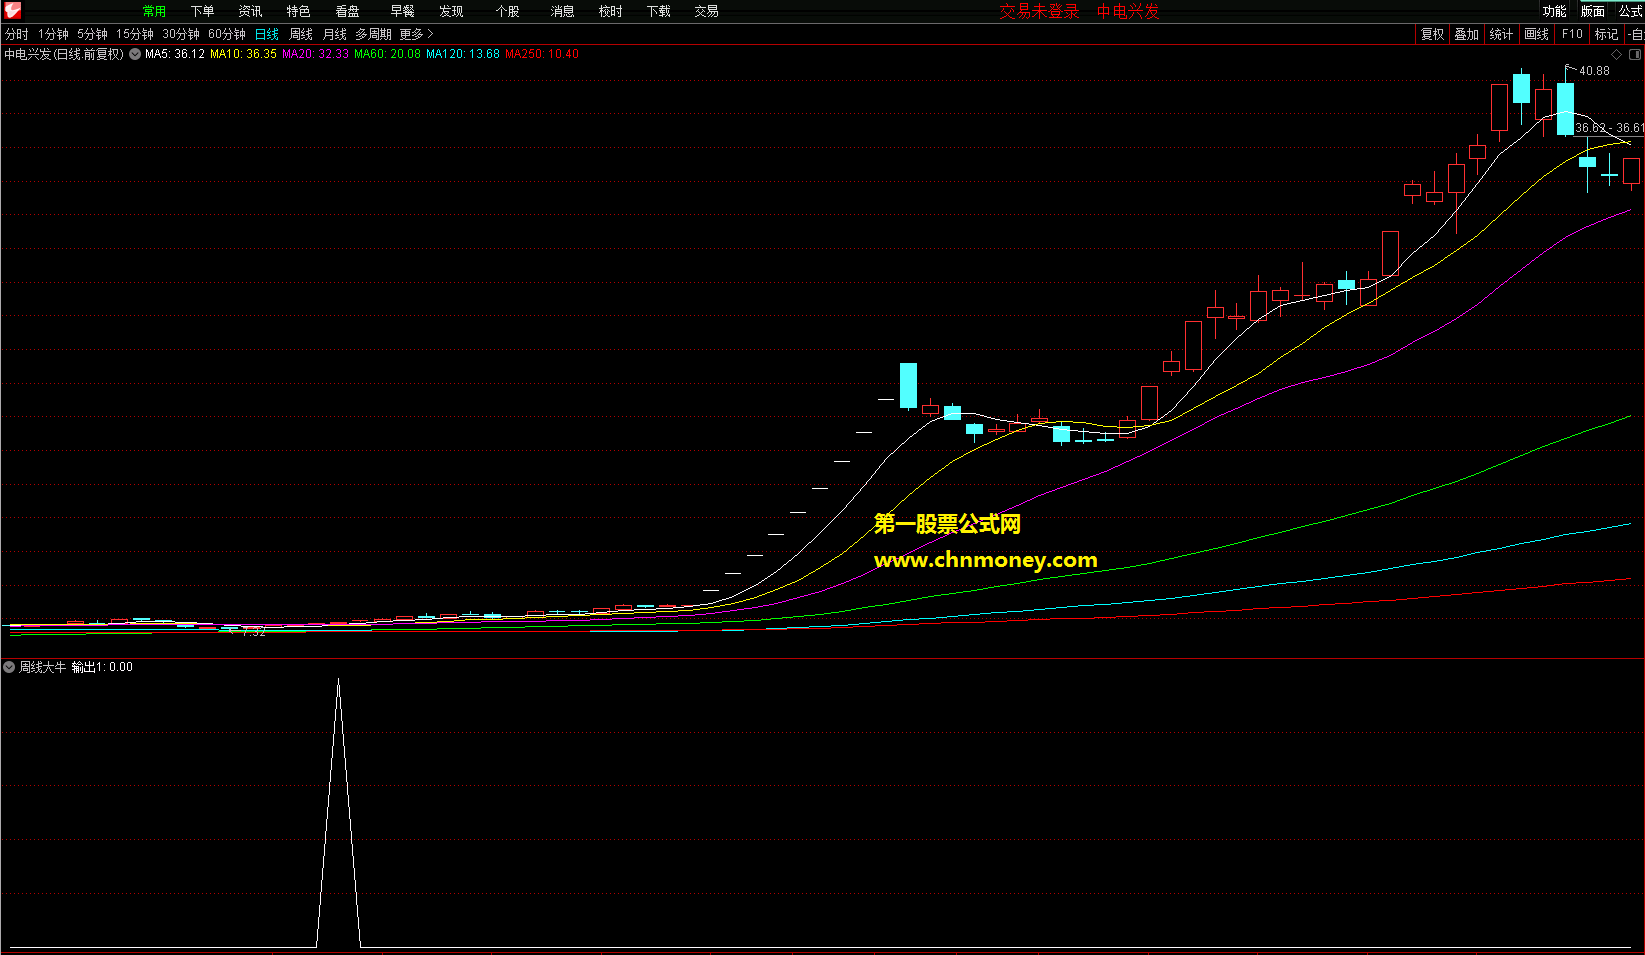This screenshot has height=955, width=1645.
Task: Click the 7.32 low price marker
Action: coord(254,632)
